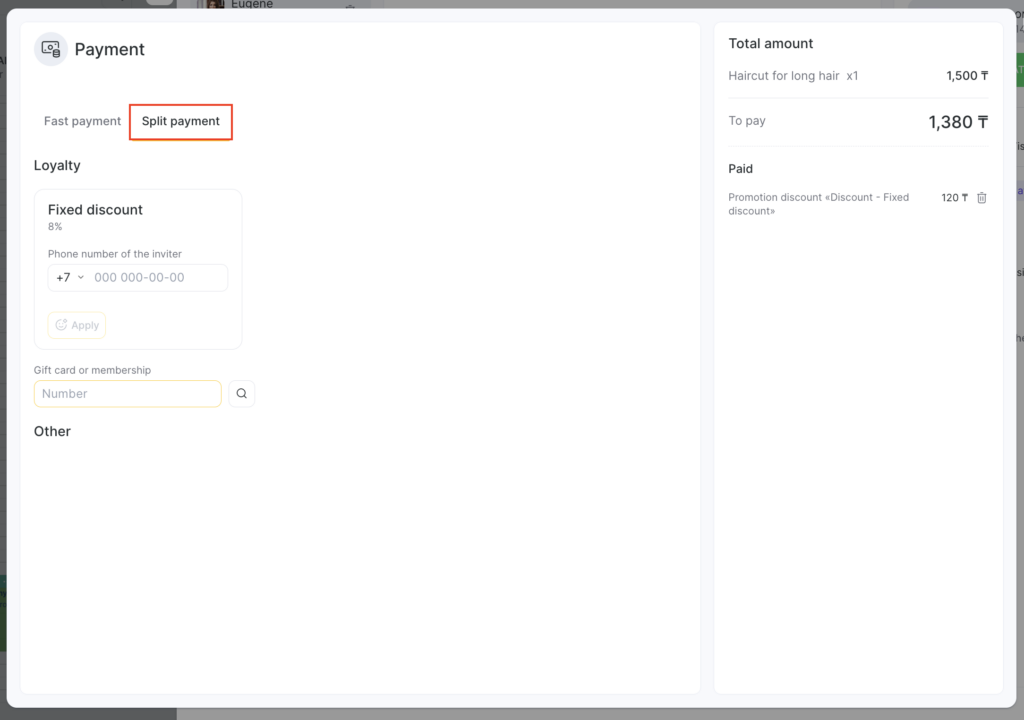Click the Gift card or membership label

[92, 370]
